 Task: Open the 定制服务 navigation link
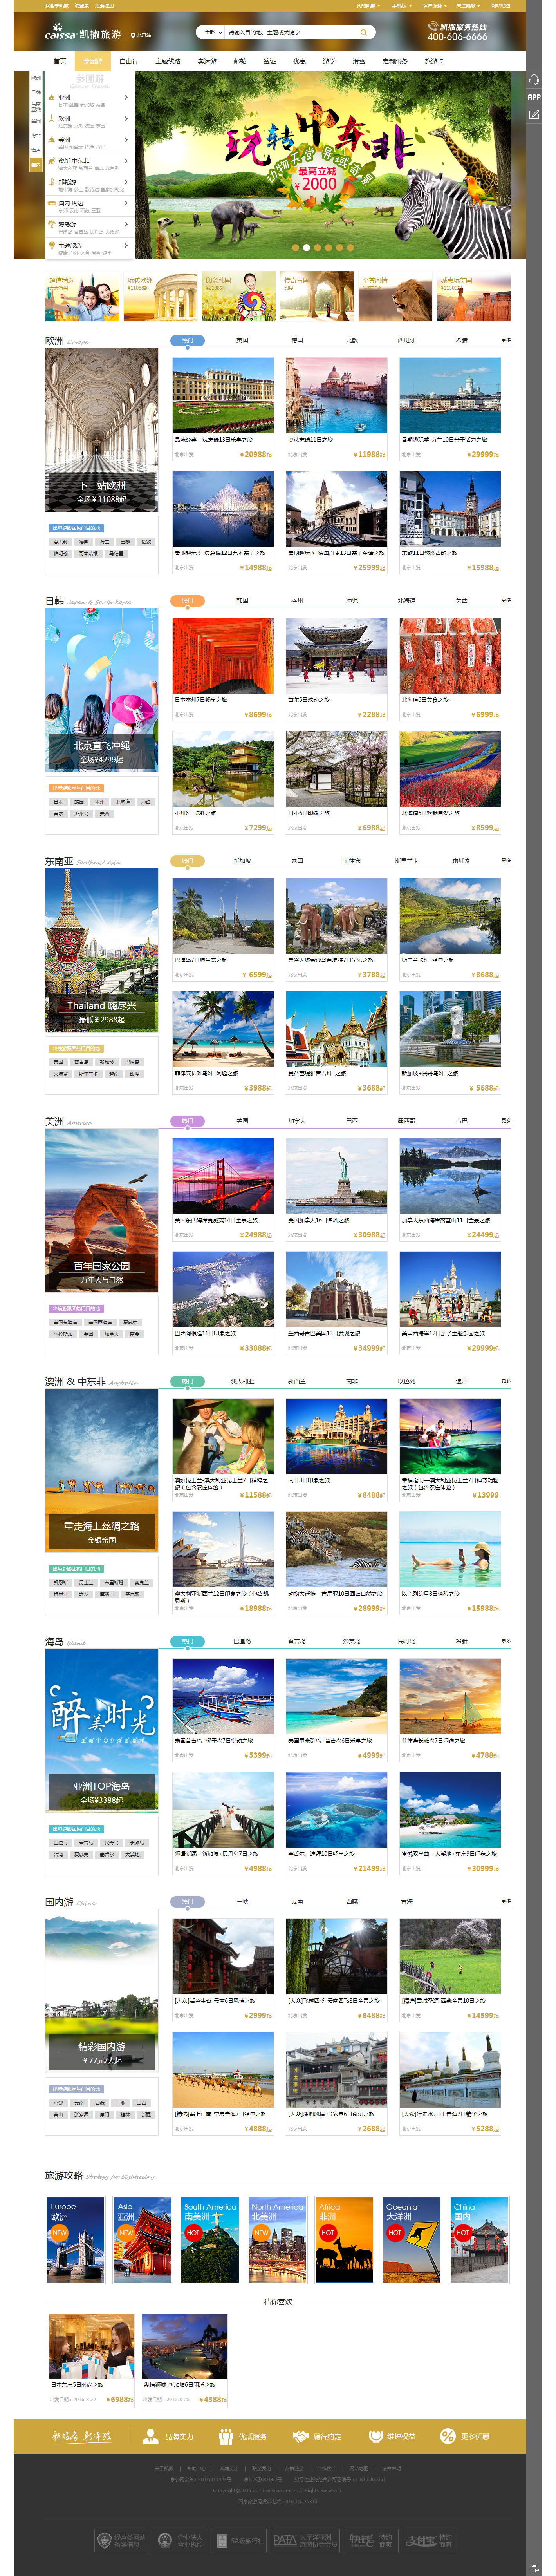click(395, 62)
